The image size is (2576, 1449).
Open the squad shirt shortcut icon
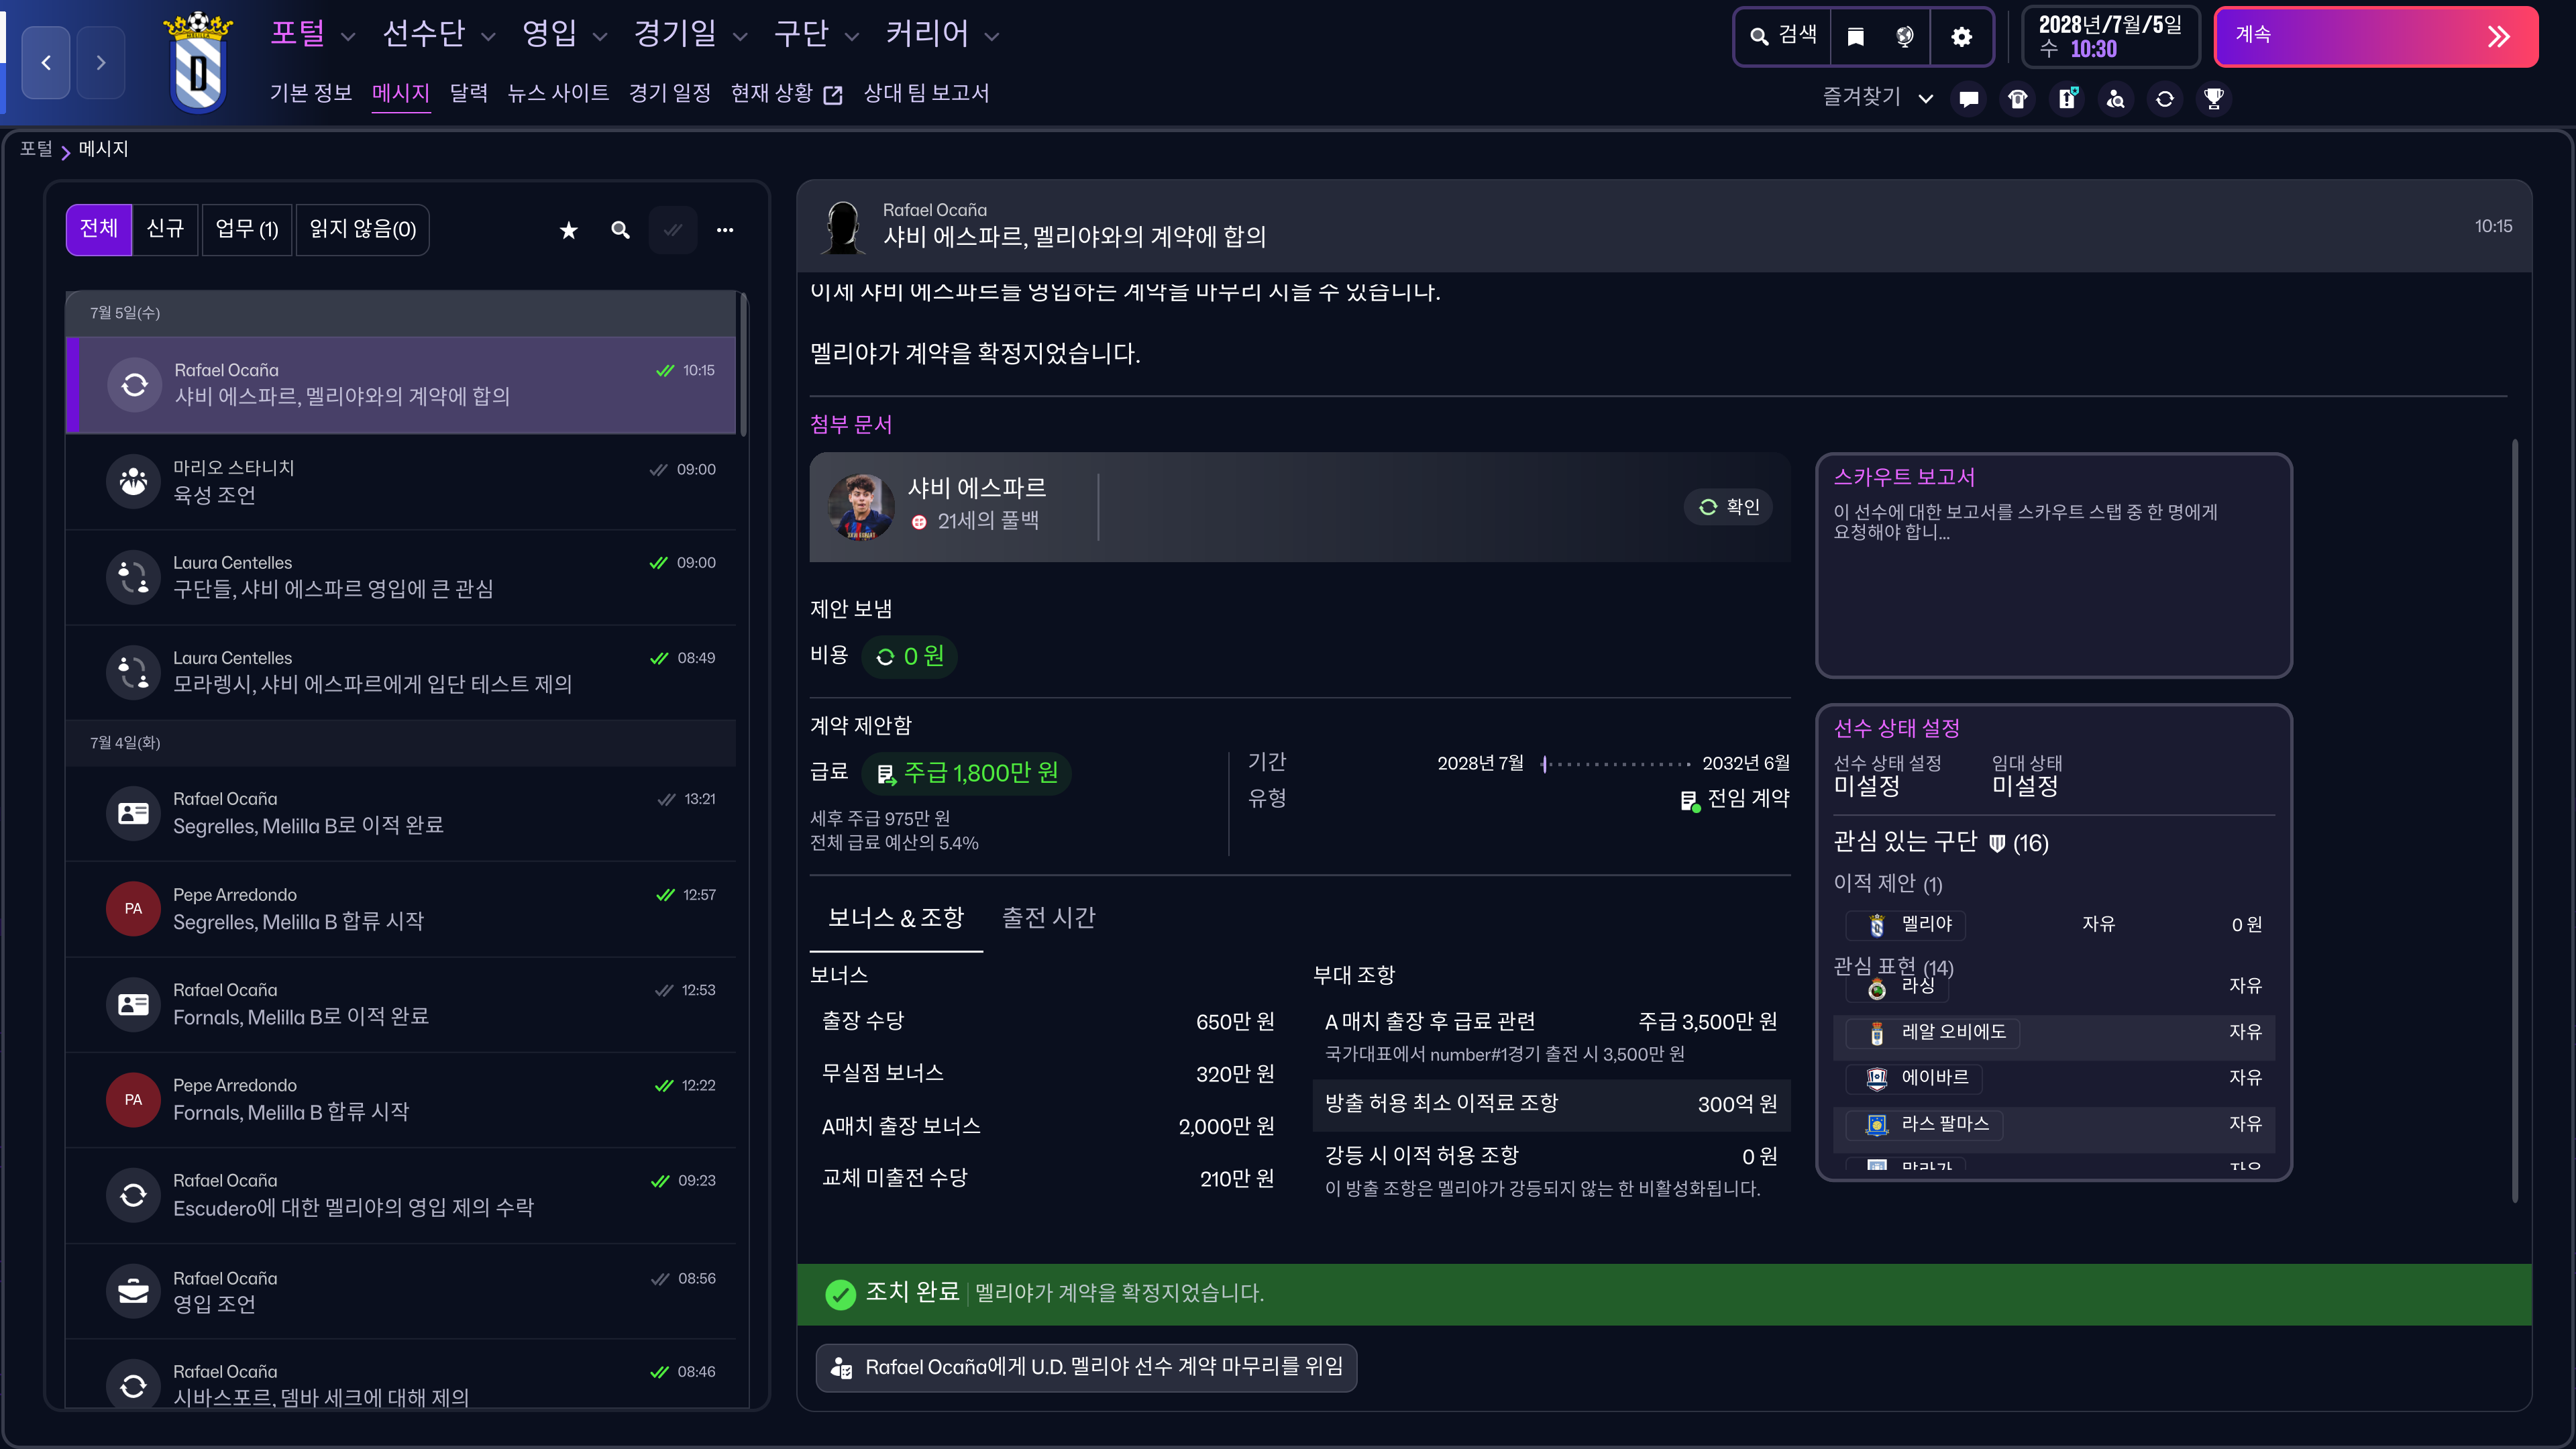coord(2017,98)
